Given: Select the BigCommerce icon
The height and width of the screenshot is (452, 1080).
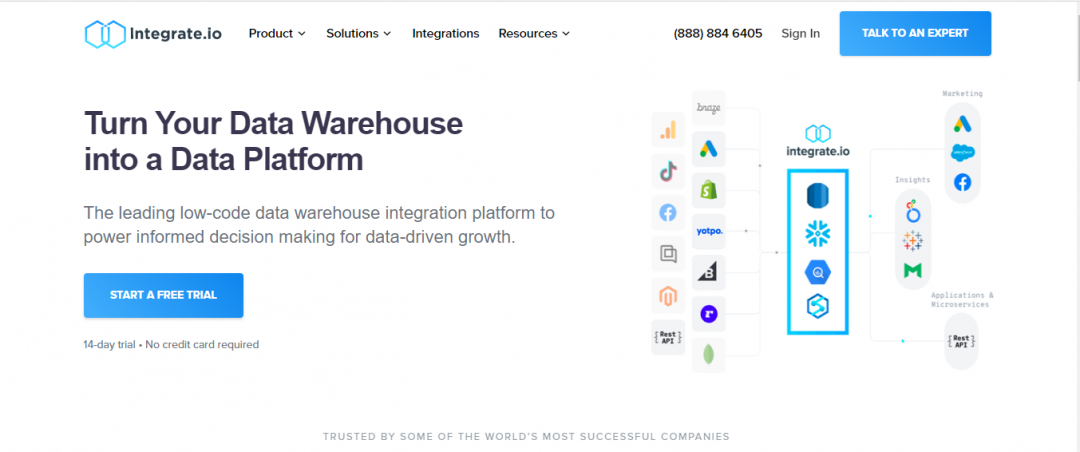Looking at the screenshot, I should 709,271.
